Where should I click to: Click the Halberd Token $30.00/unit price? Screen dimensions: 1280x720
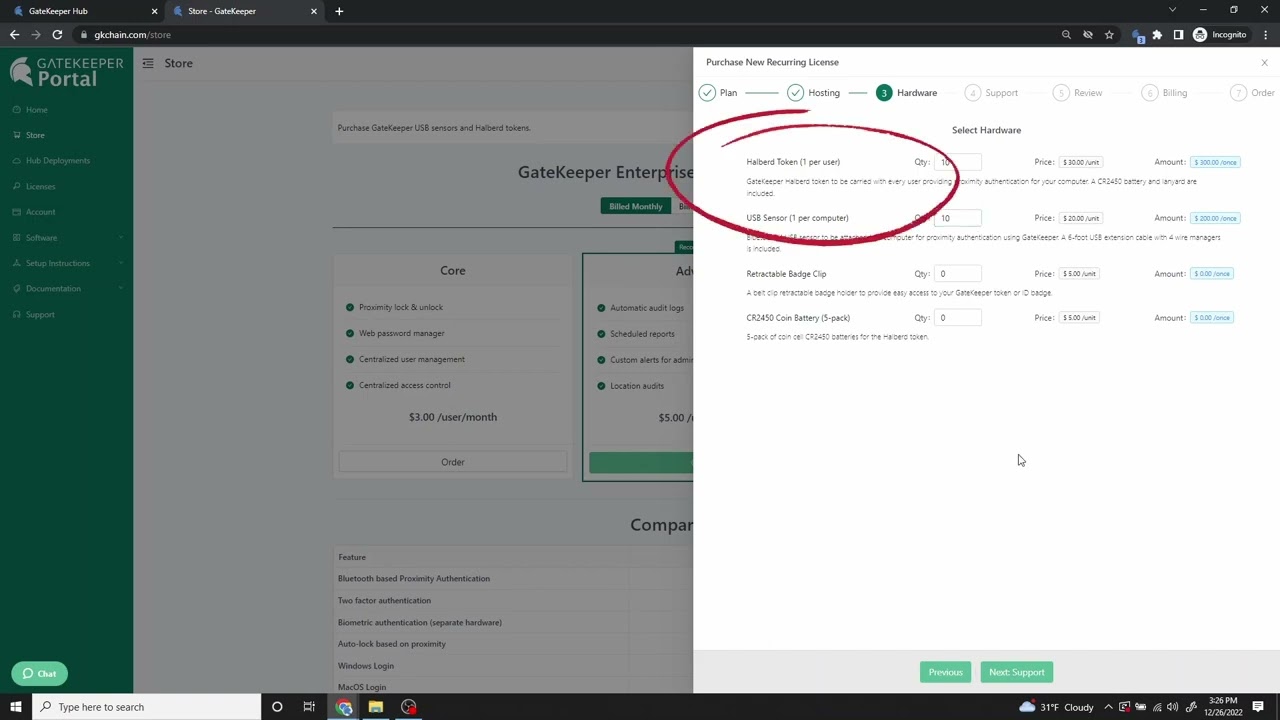(1081, 162)
